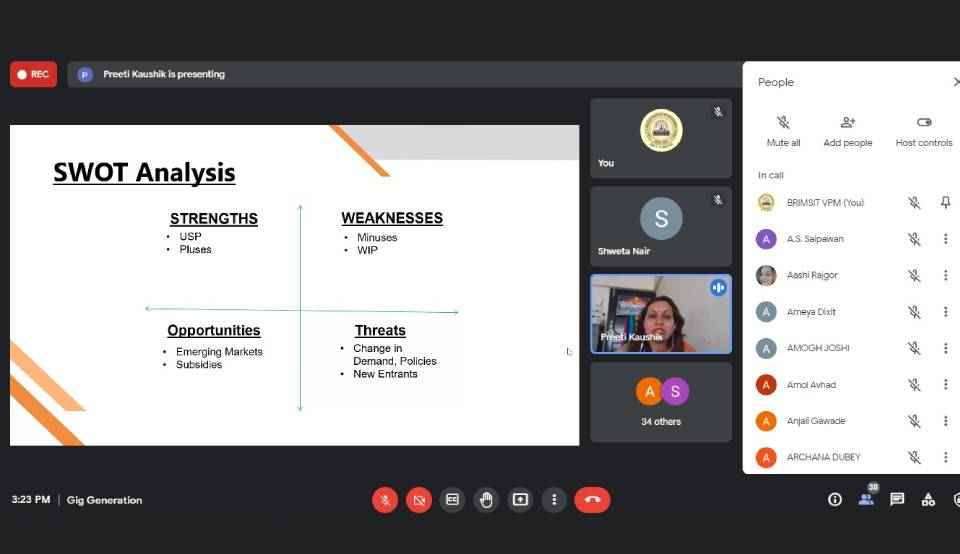The height and width of the screenshot is (554, 960).
Task: Click the REC recording indicator
Action: click(34, 74)
